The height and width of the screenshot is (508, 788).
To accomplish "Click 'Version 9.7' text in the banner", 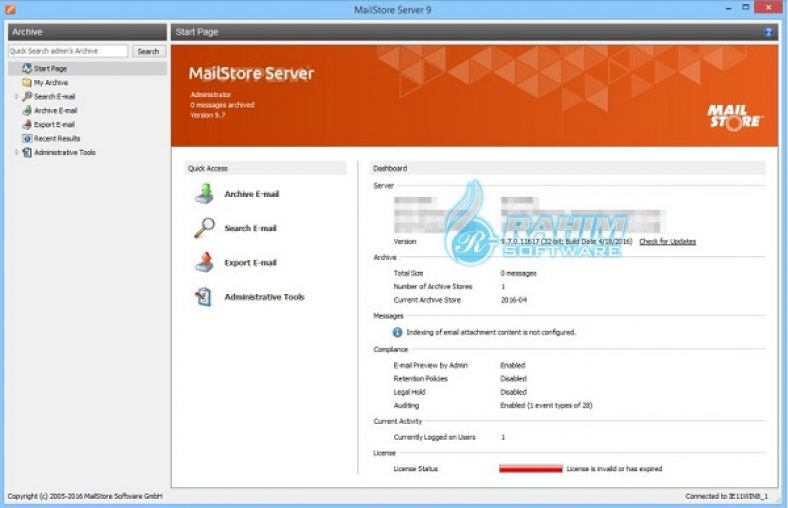I will [x=208, y=115].
